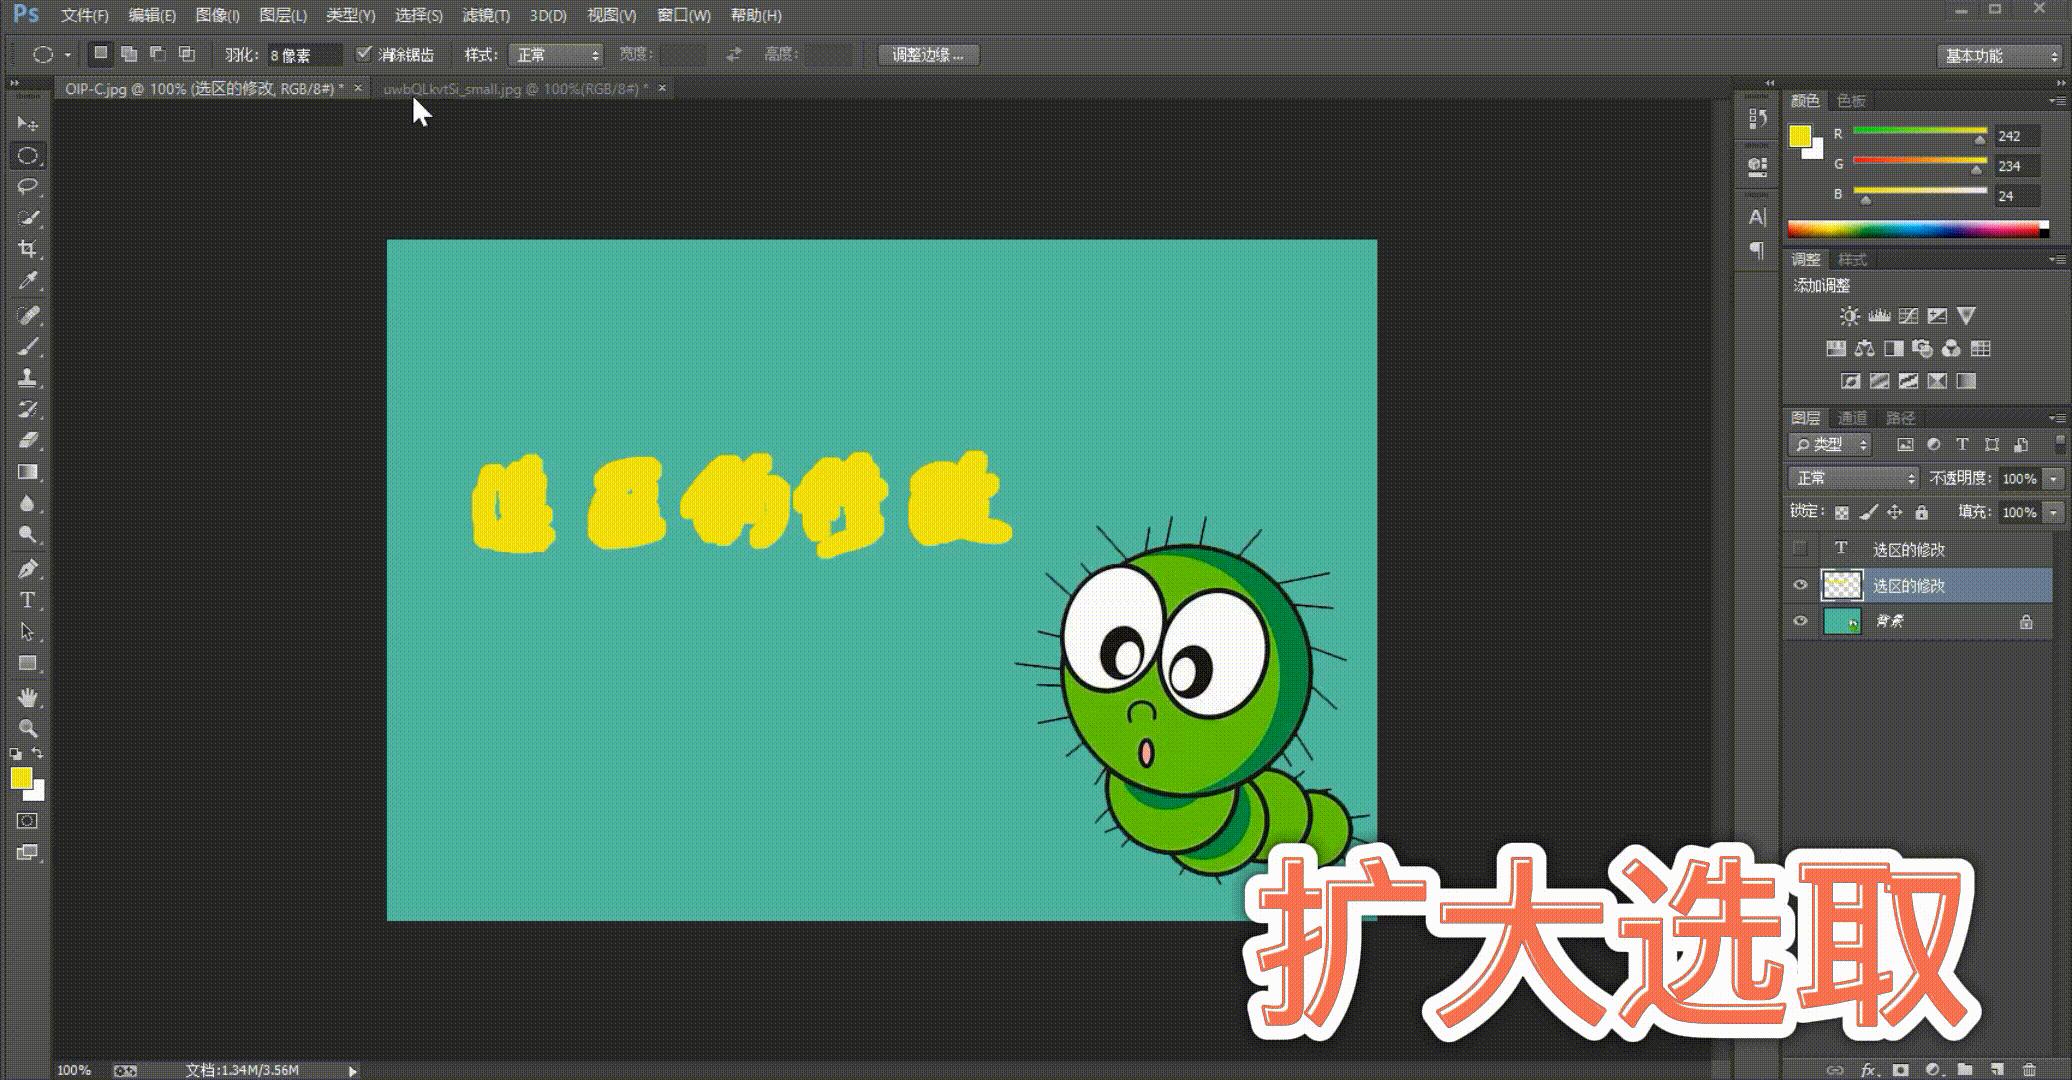This screenshot has height=1080, width=2072.
Task: Select the Brush tool
Action: point(28,347)
